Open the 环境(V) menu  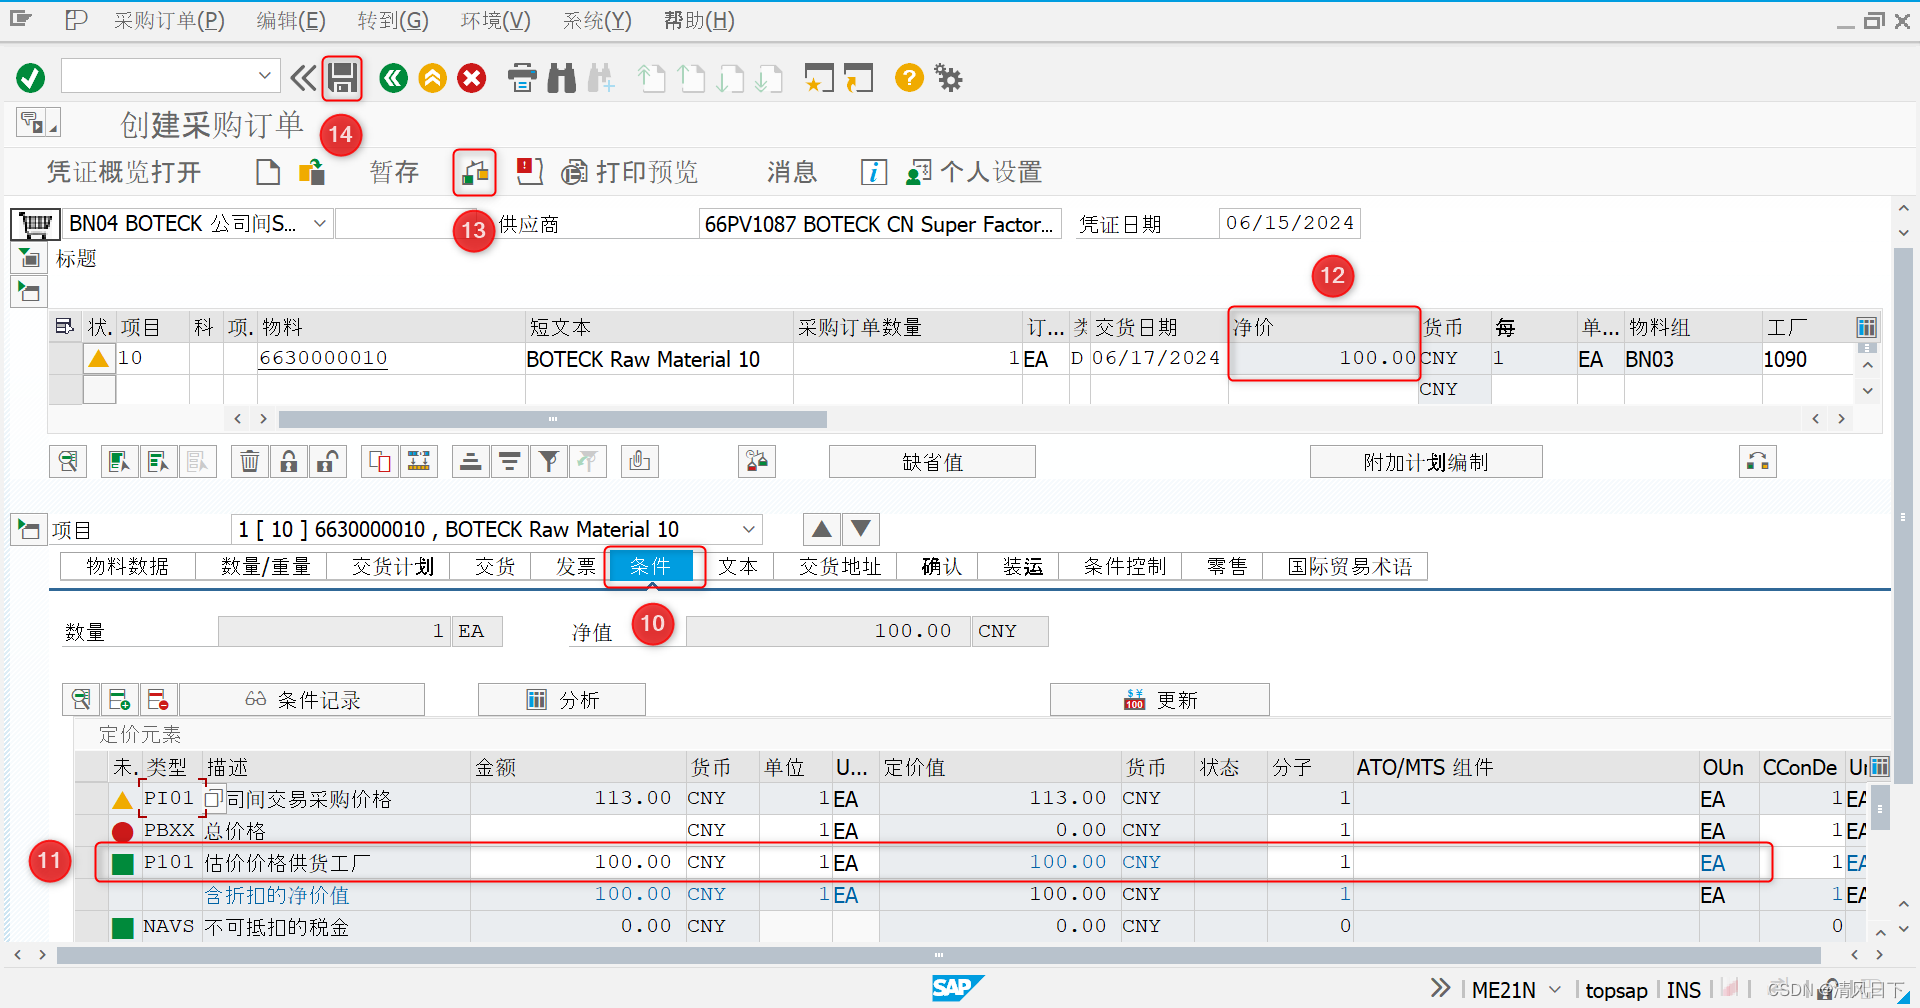[495, 20]
